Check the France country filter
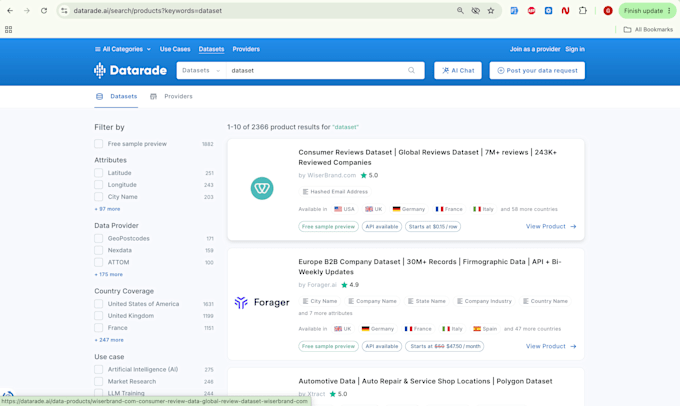Screen dimensions: 680x406 tap(98, 327)
